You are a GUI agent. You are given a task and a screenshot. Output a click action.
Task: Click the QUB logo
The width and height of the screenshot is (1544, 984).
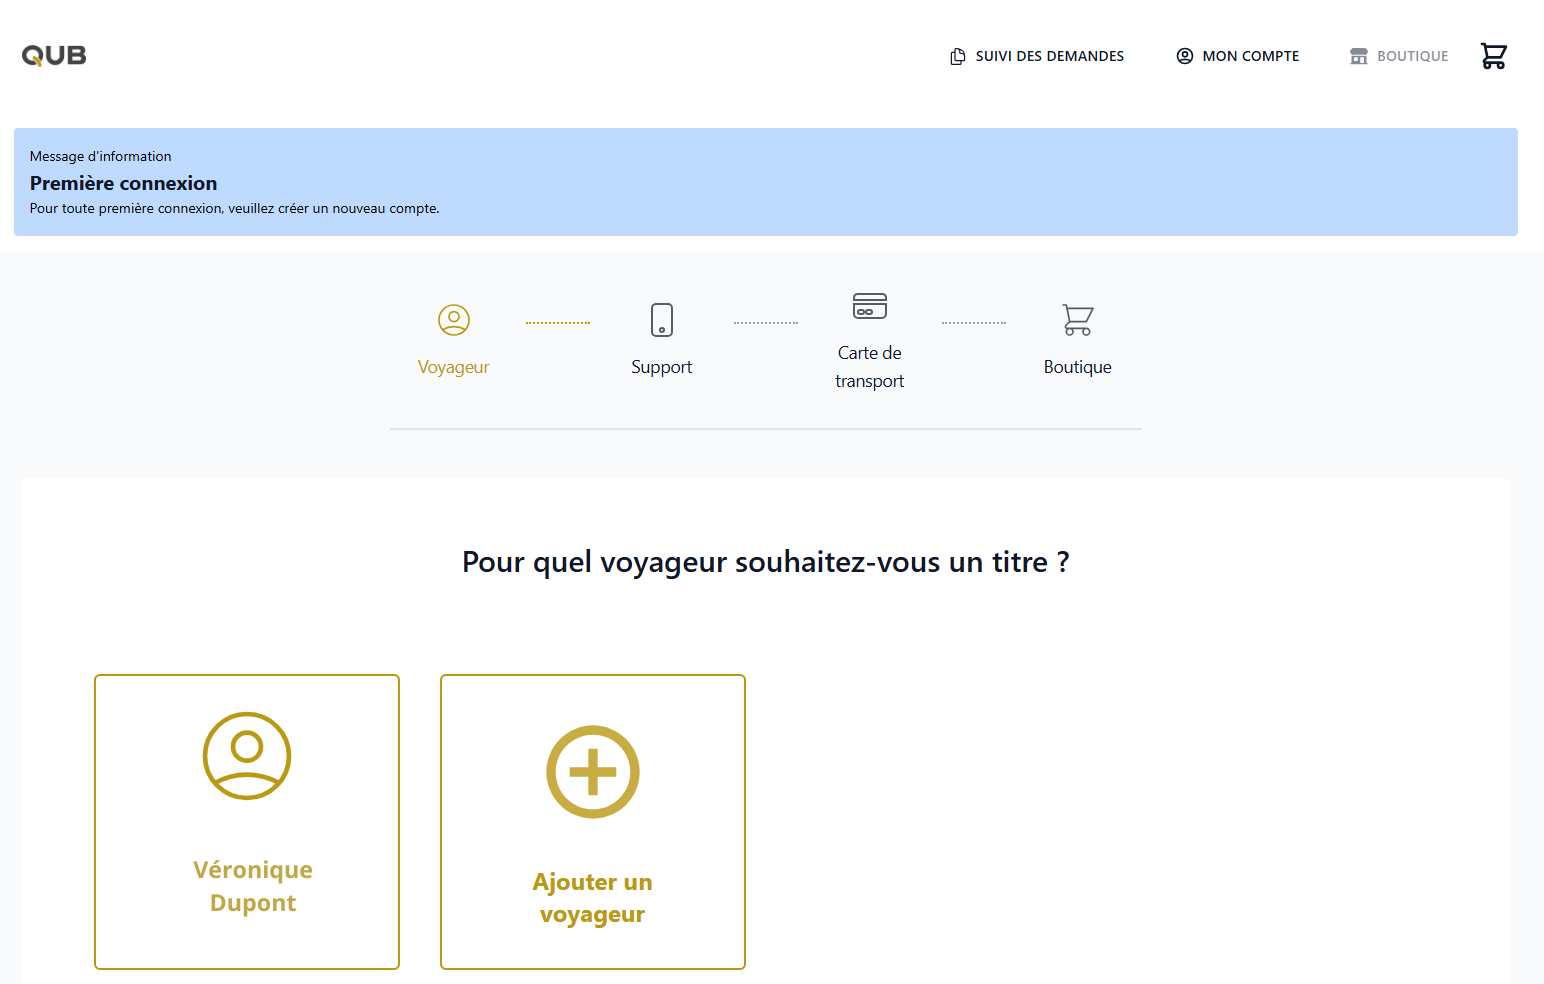click(54, 56)
